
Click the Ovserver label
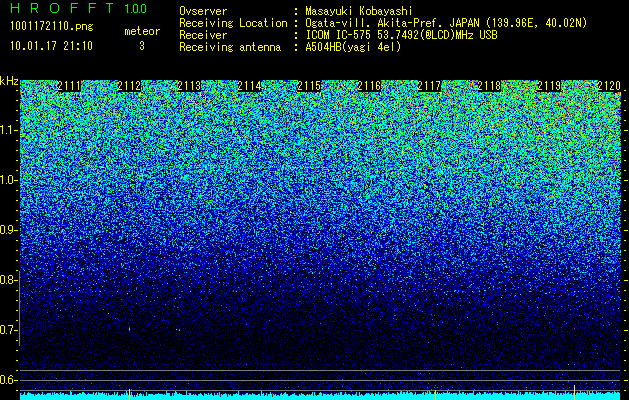click(203, 11)
